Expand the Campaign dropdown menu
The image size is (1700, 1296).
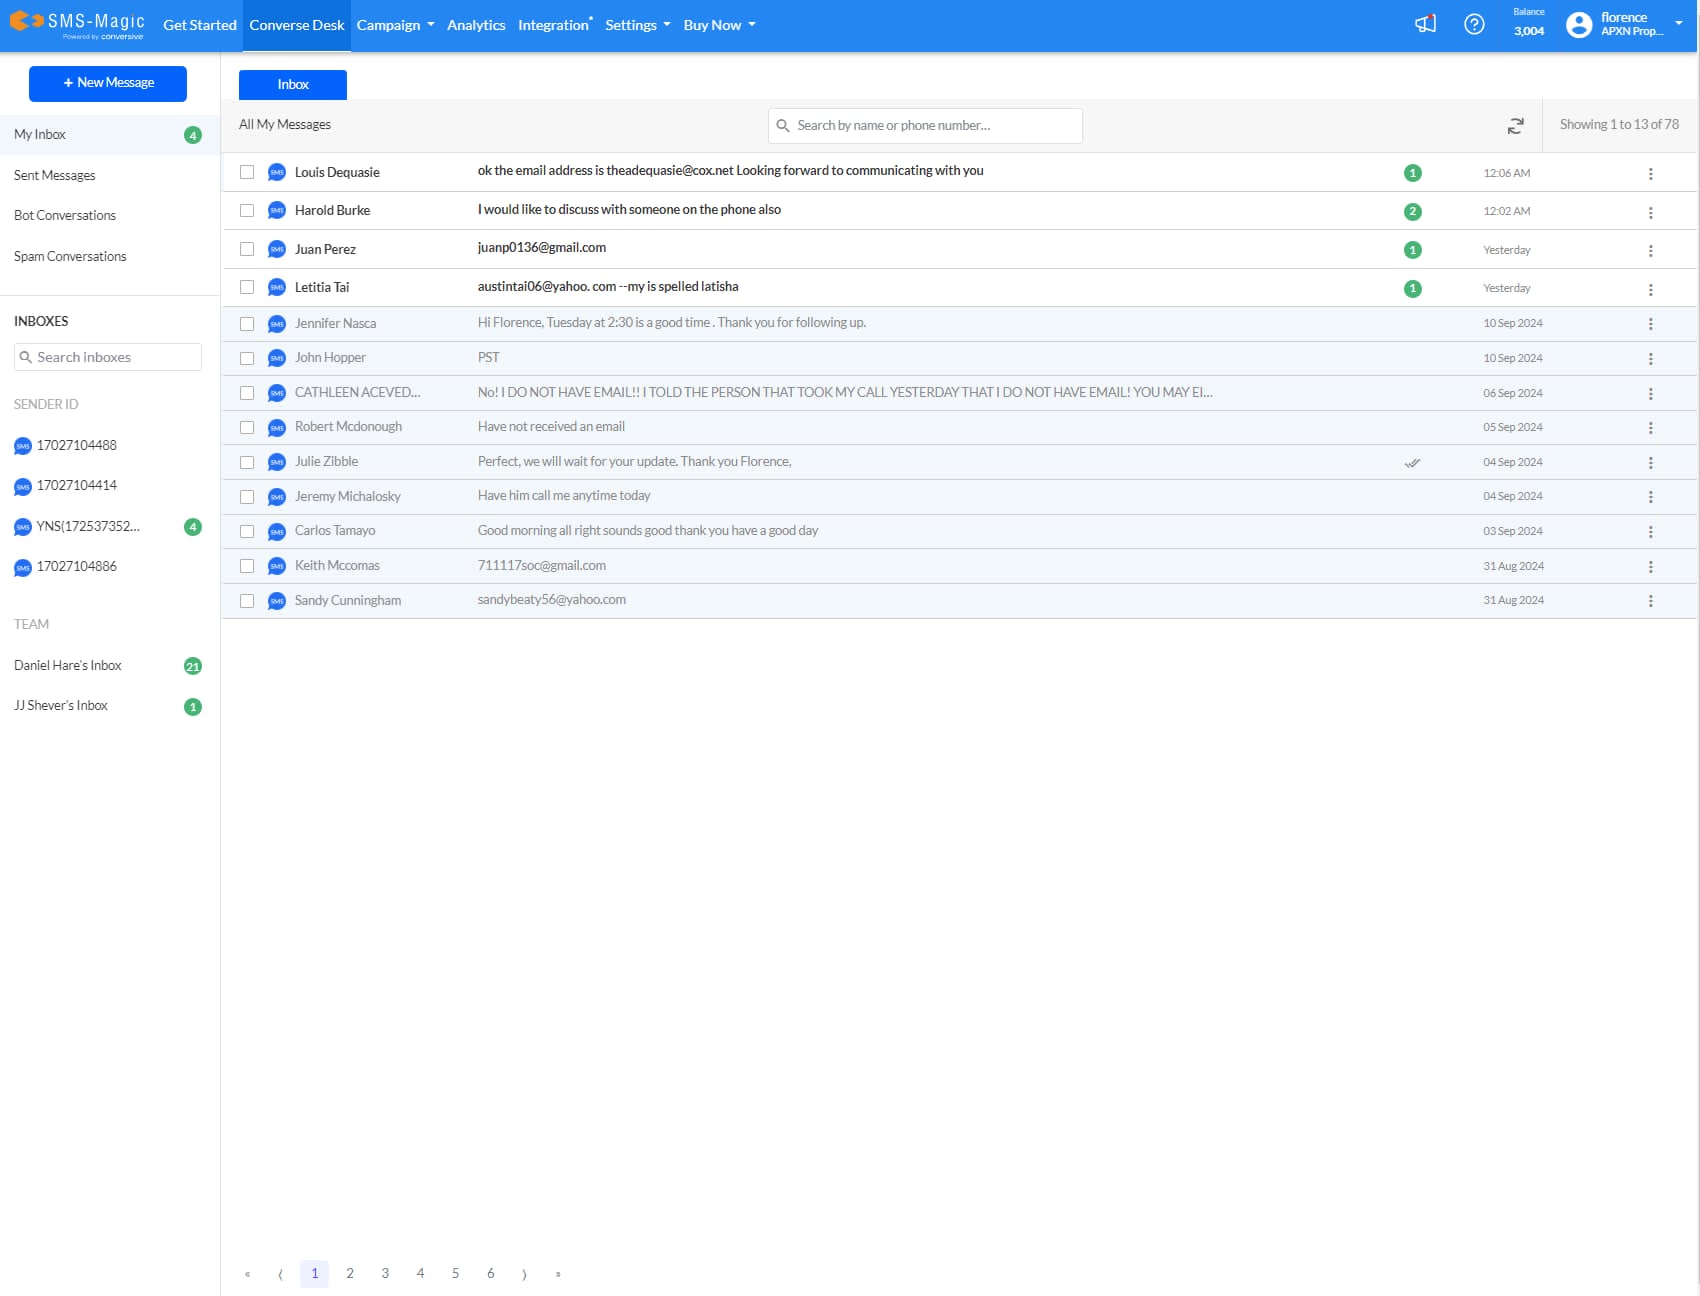[395, 25]
